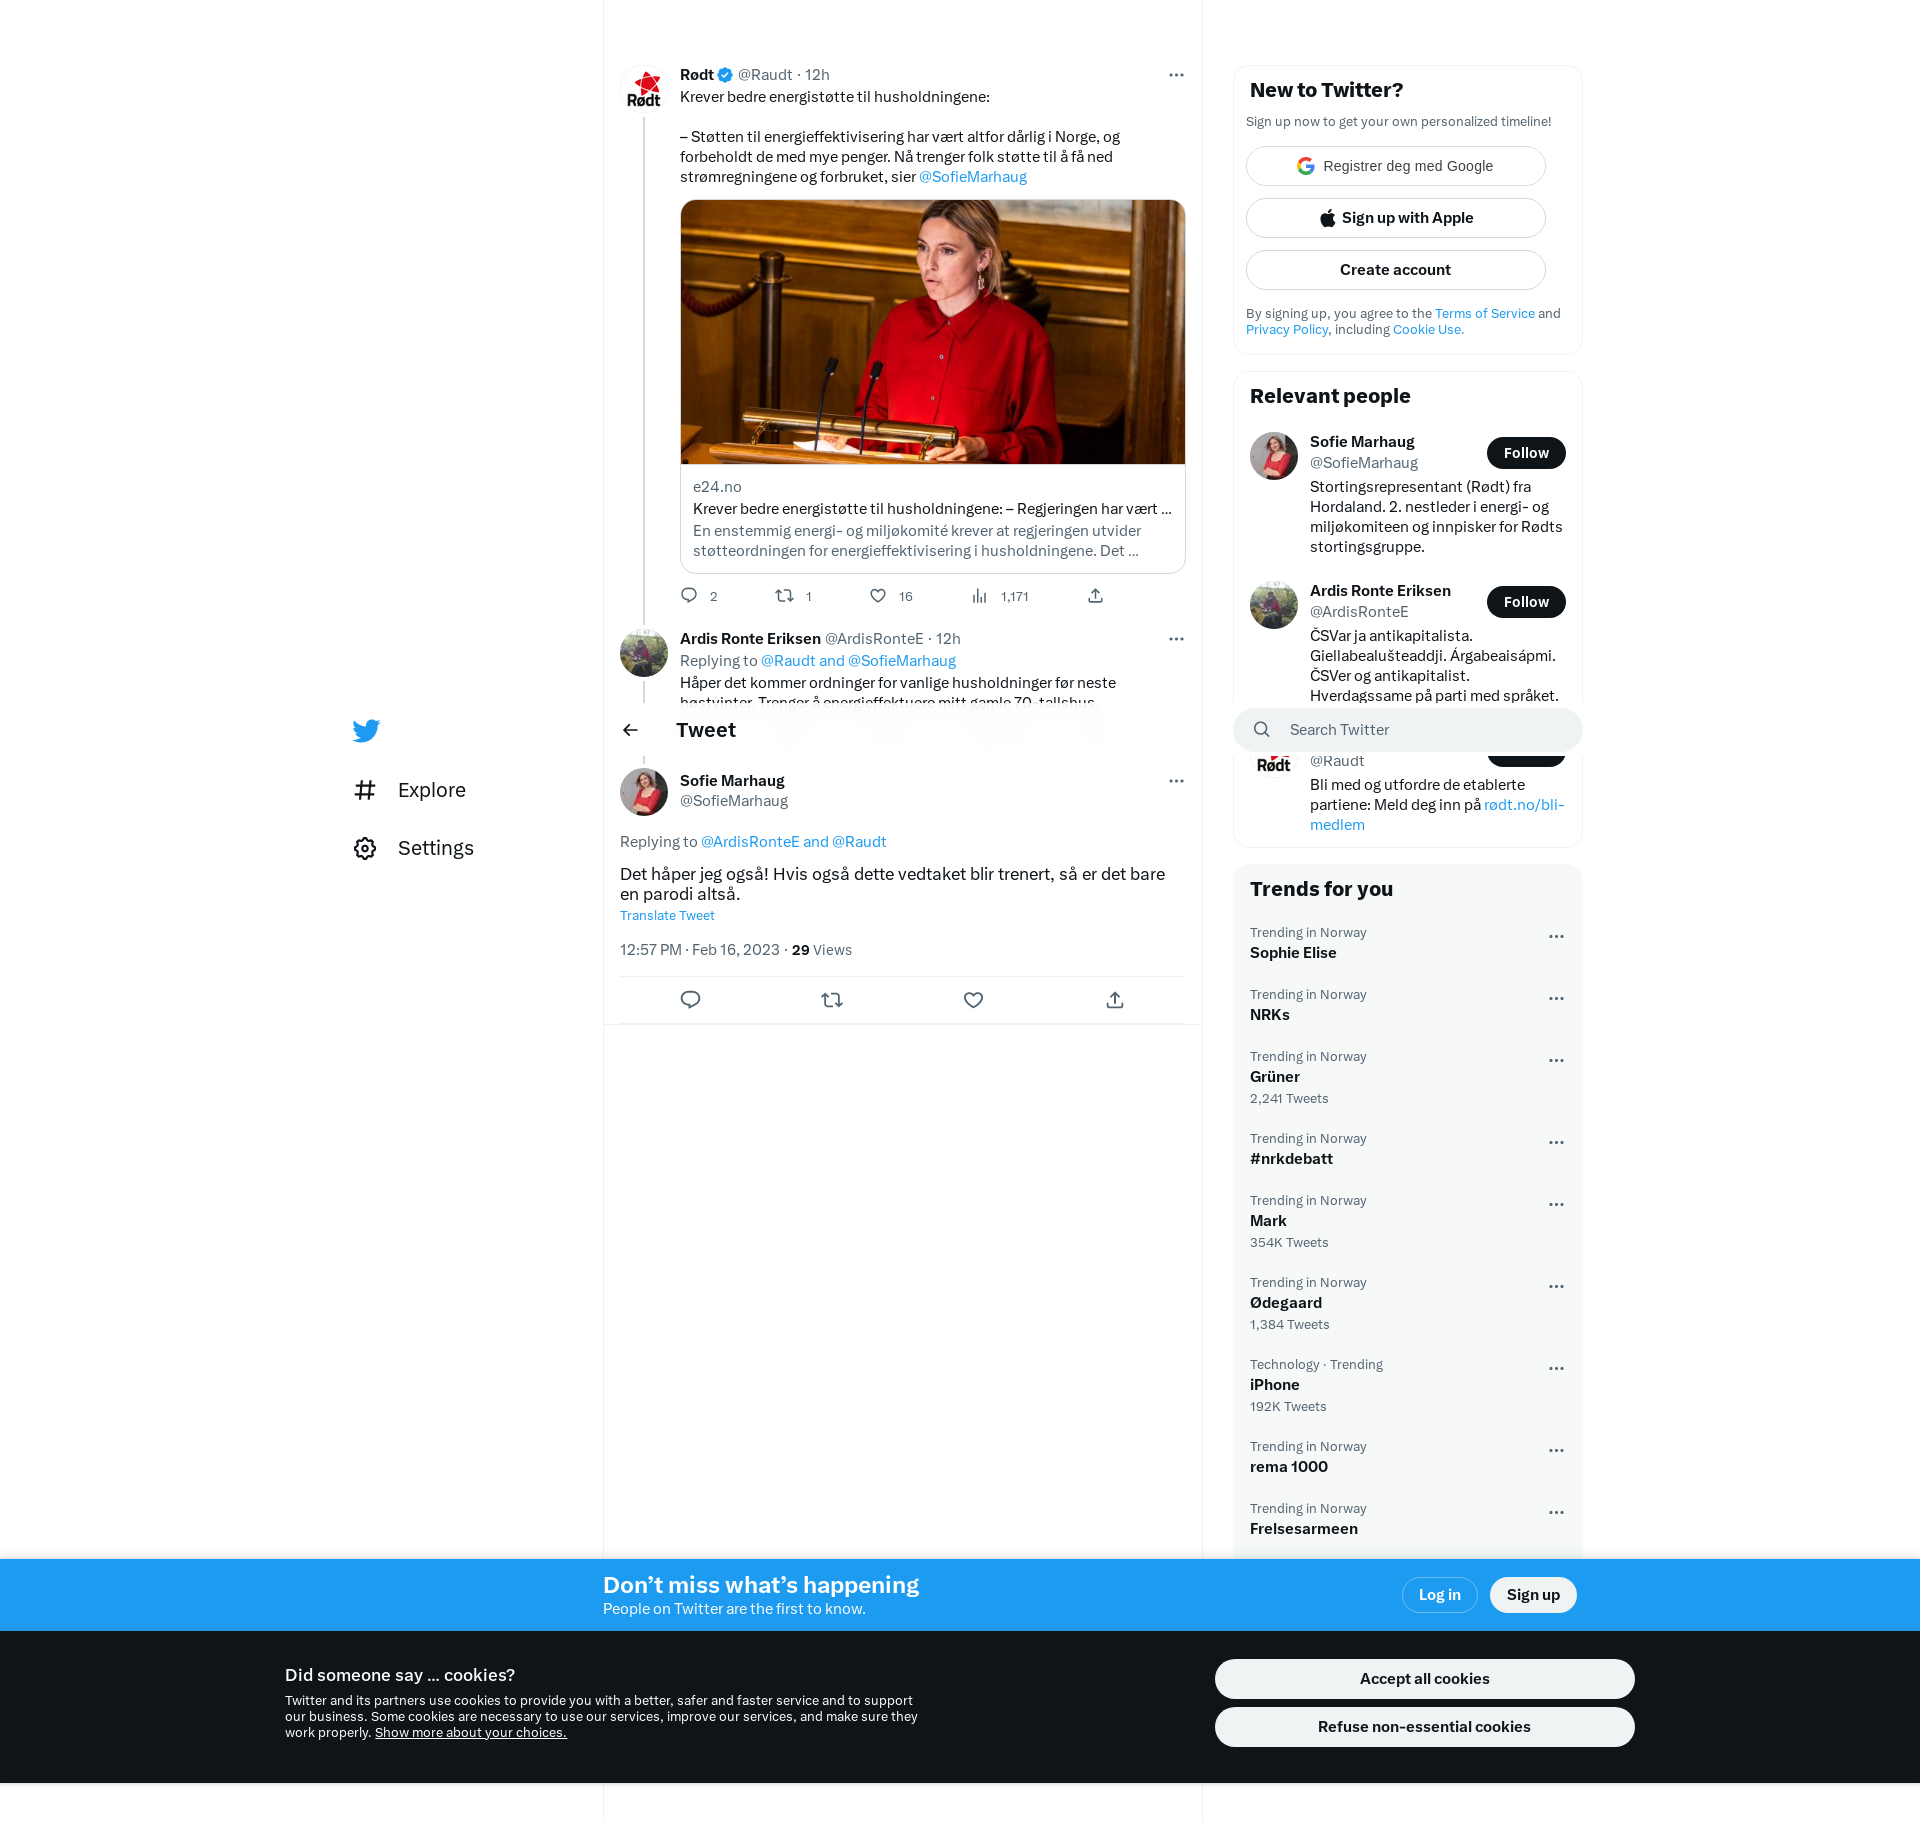The width and height of the screenshot is (1920, 1822).
Task: Click Create account button
Action: point(1395,270)
